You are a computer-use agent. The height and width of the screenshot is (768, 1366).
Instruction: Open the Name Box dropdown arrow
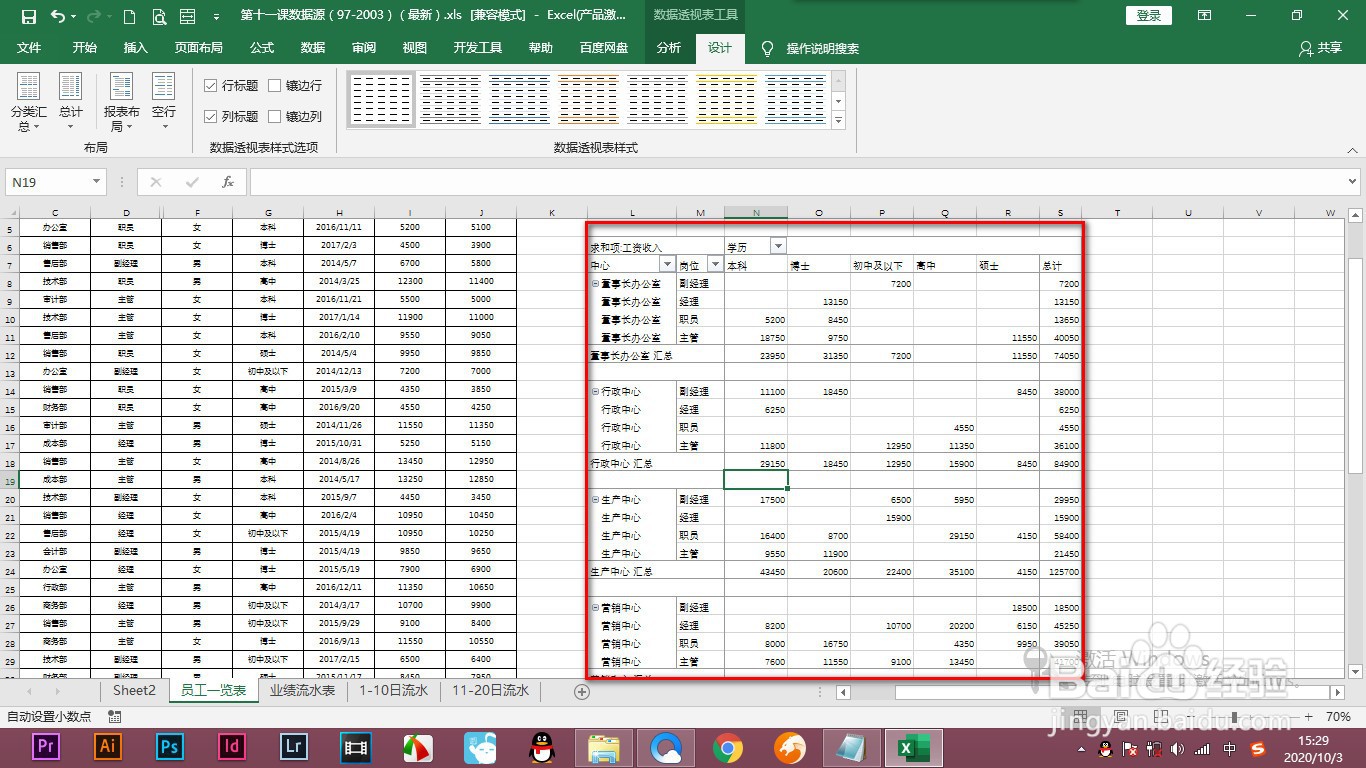tap(96, 182)
